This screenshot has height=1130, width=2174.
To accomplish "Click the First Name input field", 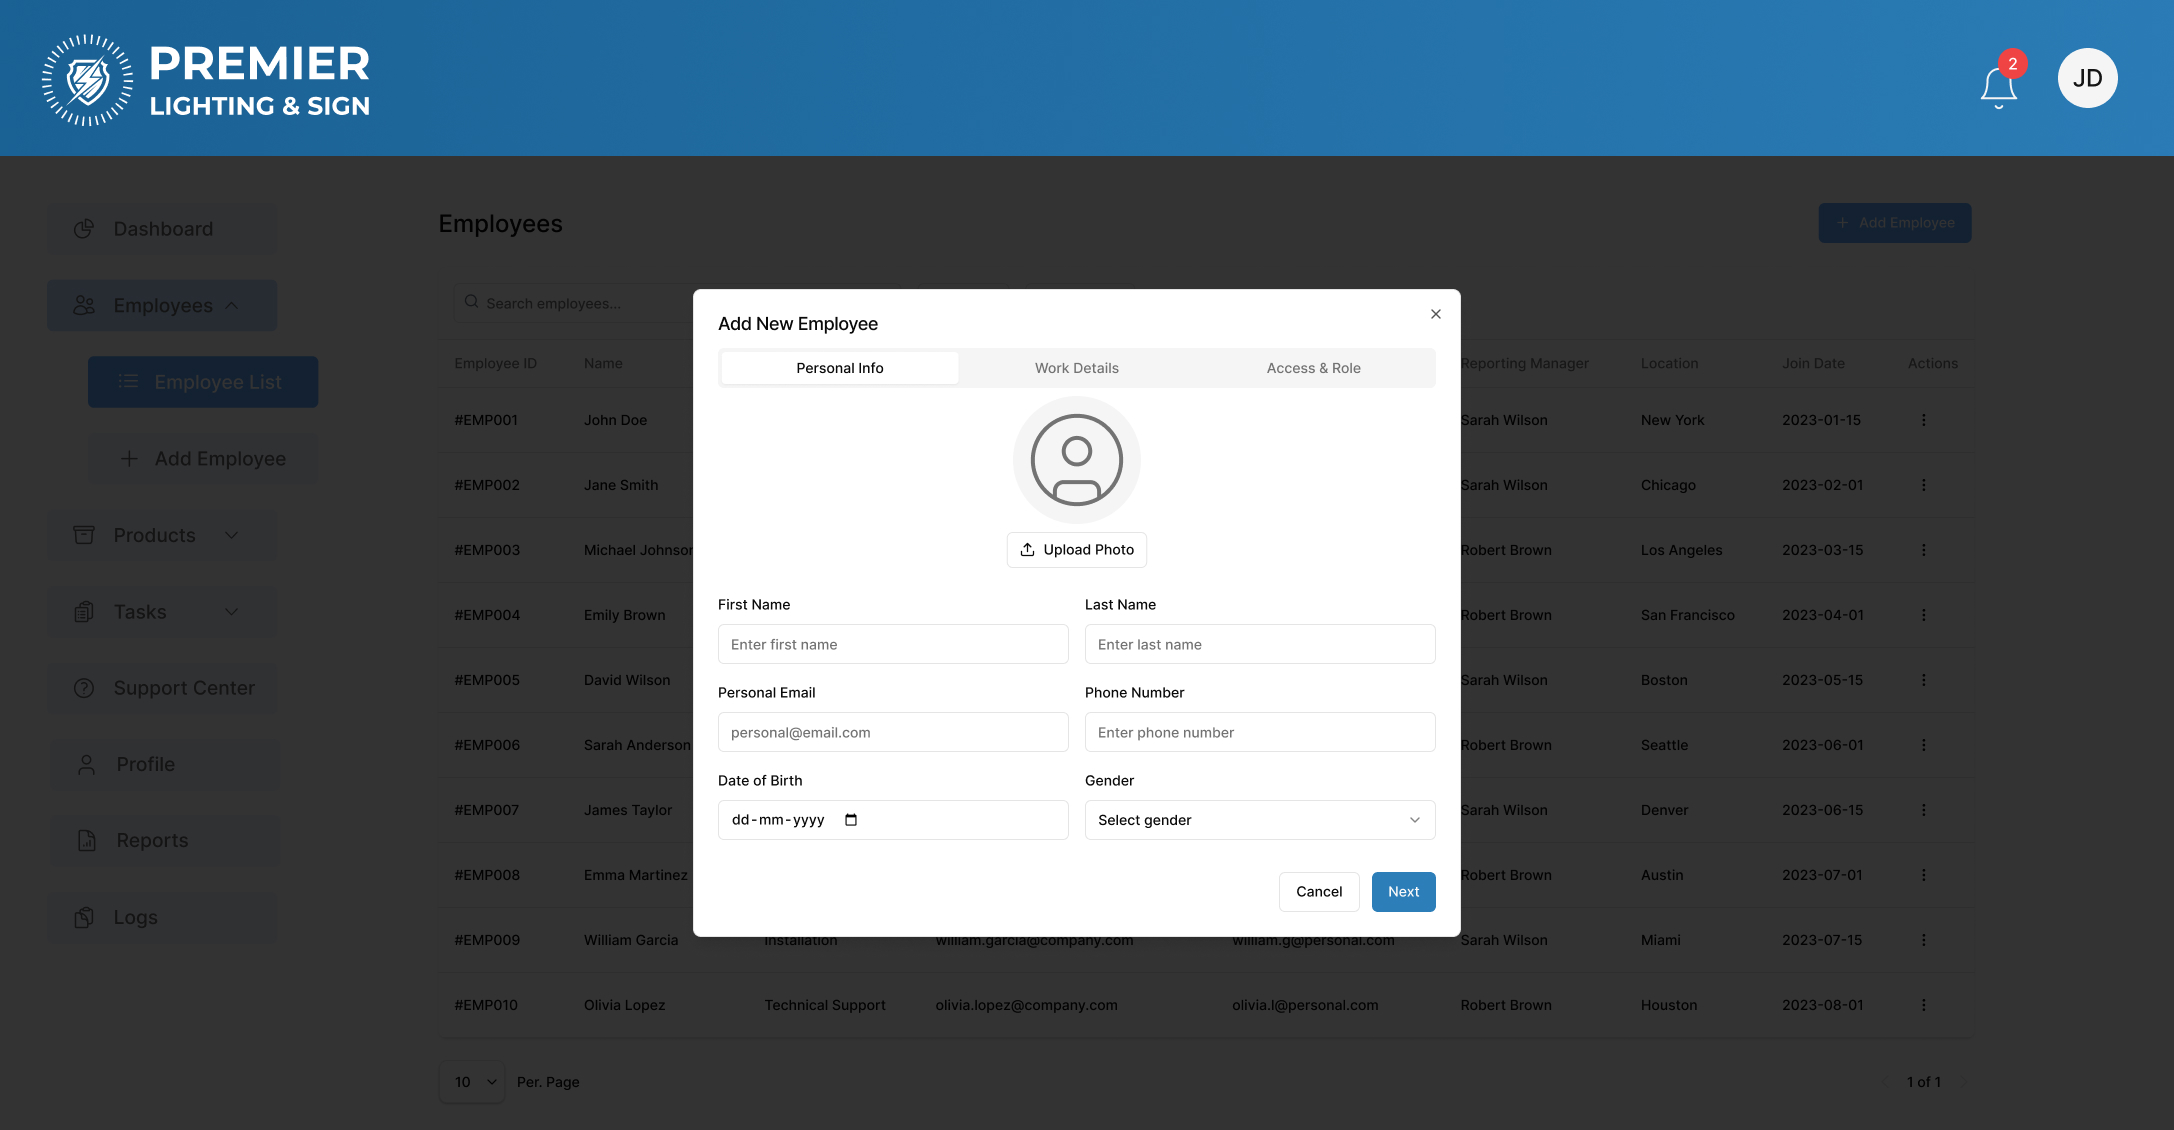I will (892, 645).
